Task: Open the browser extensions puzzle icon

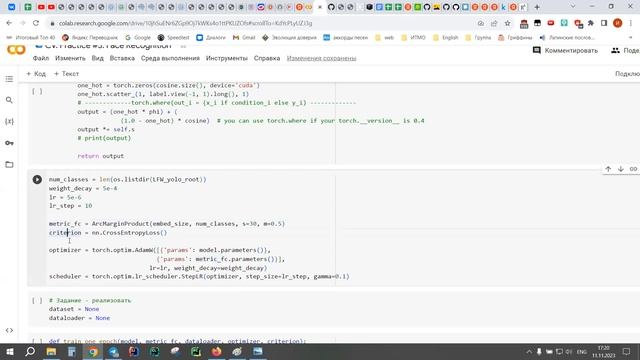Action: [x=591, y=23]
